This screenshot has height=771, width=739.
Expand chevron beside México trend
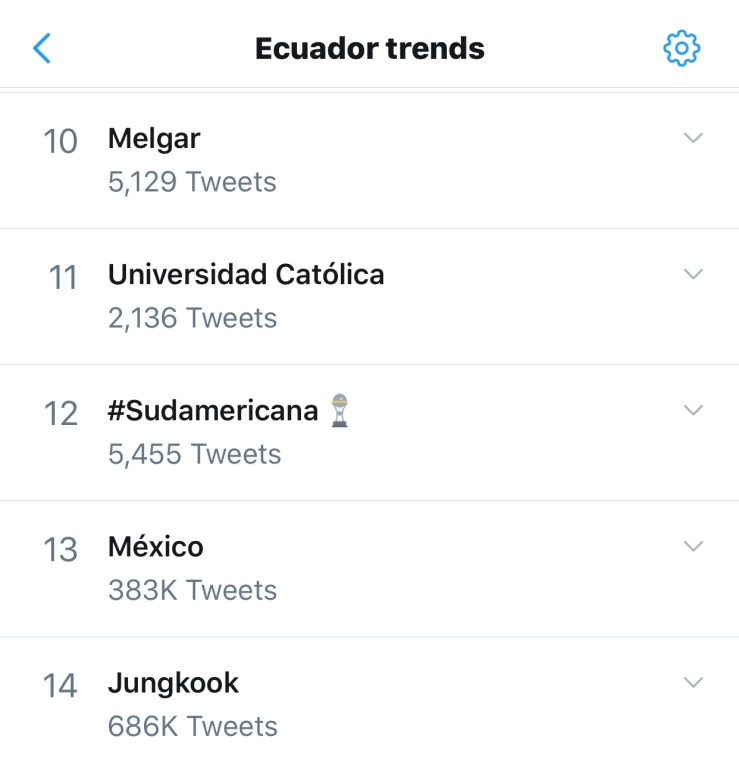point(693,546)
